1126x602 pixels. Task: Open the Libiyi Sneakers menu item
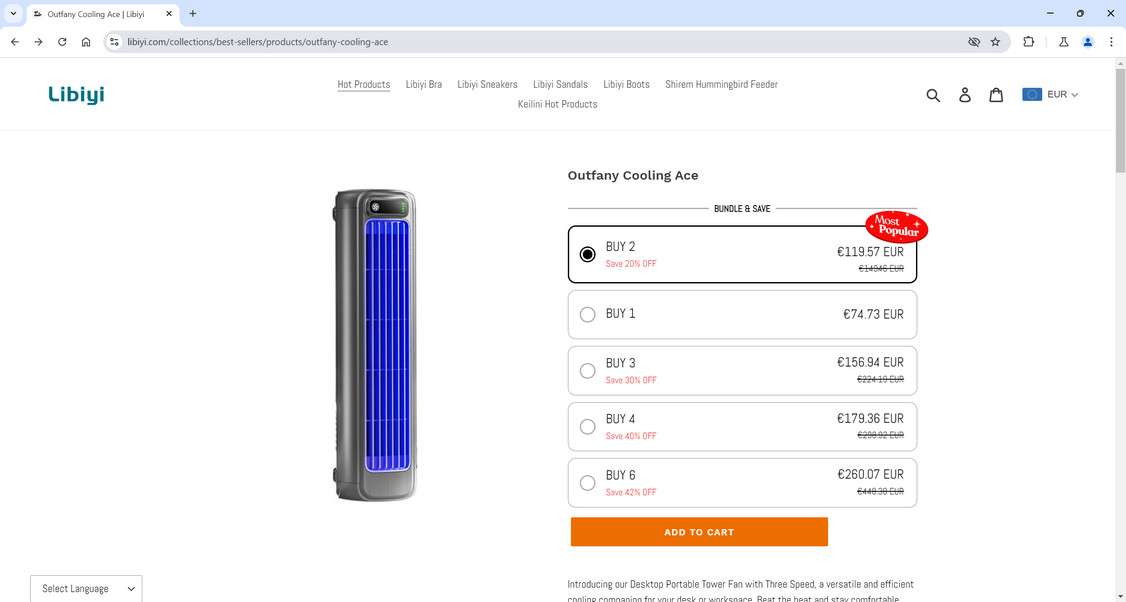(487, 84)
